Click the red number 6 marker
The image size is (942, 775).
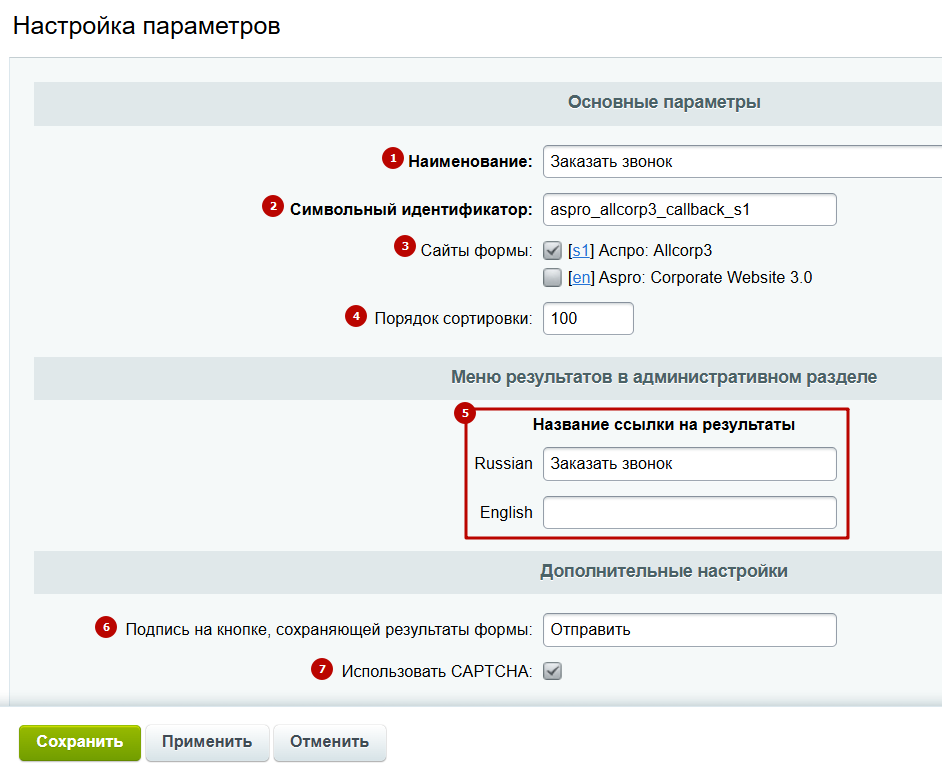[x=106, y=627]
